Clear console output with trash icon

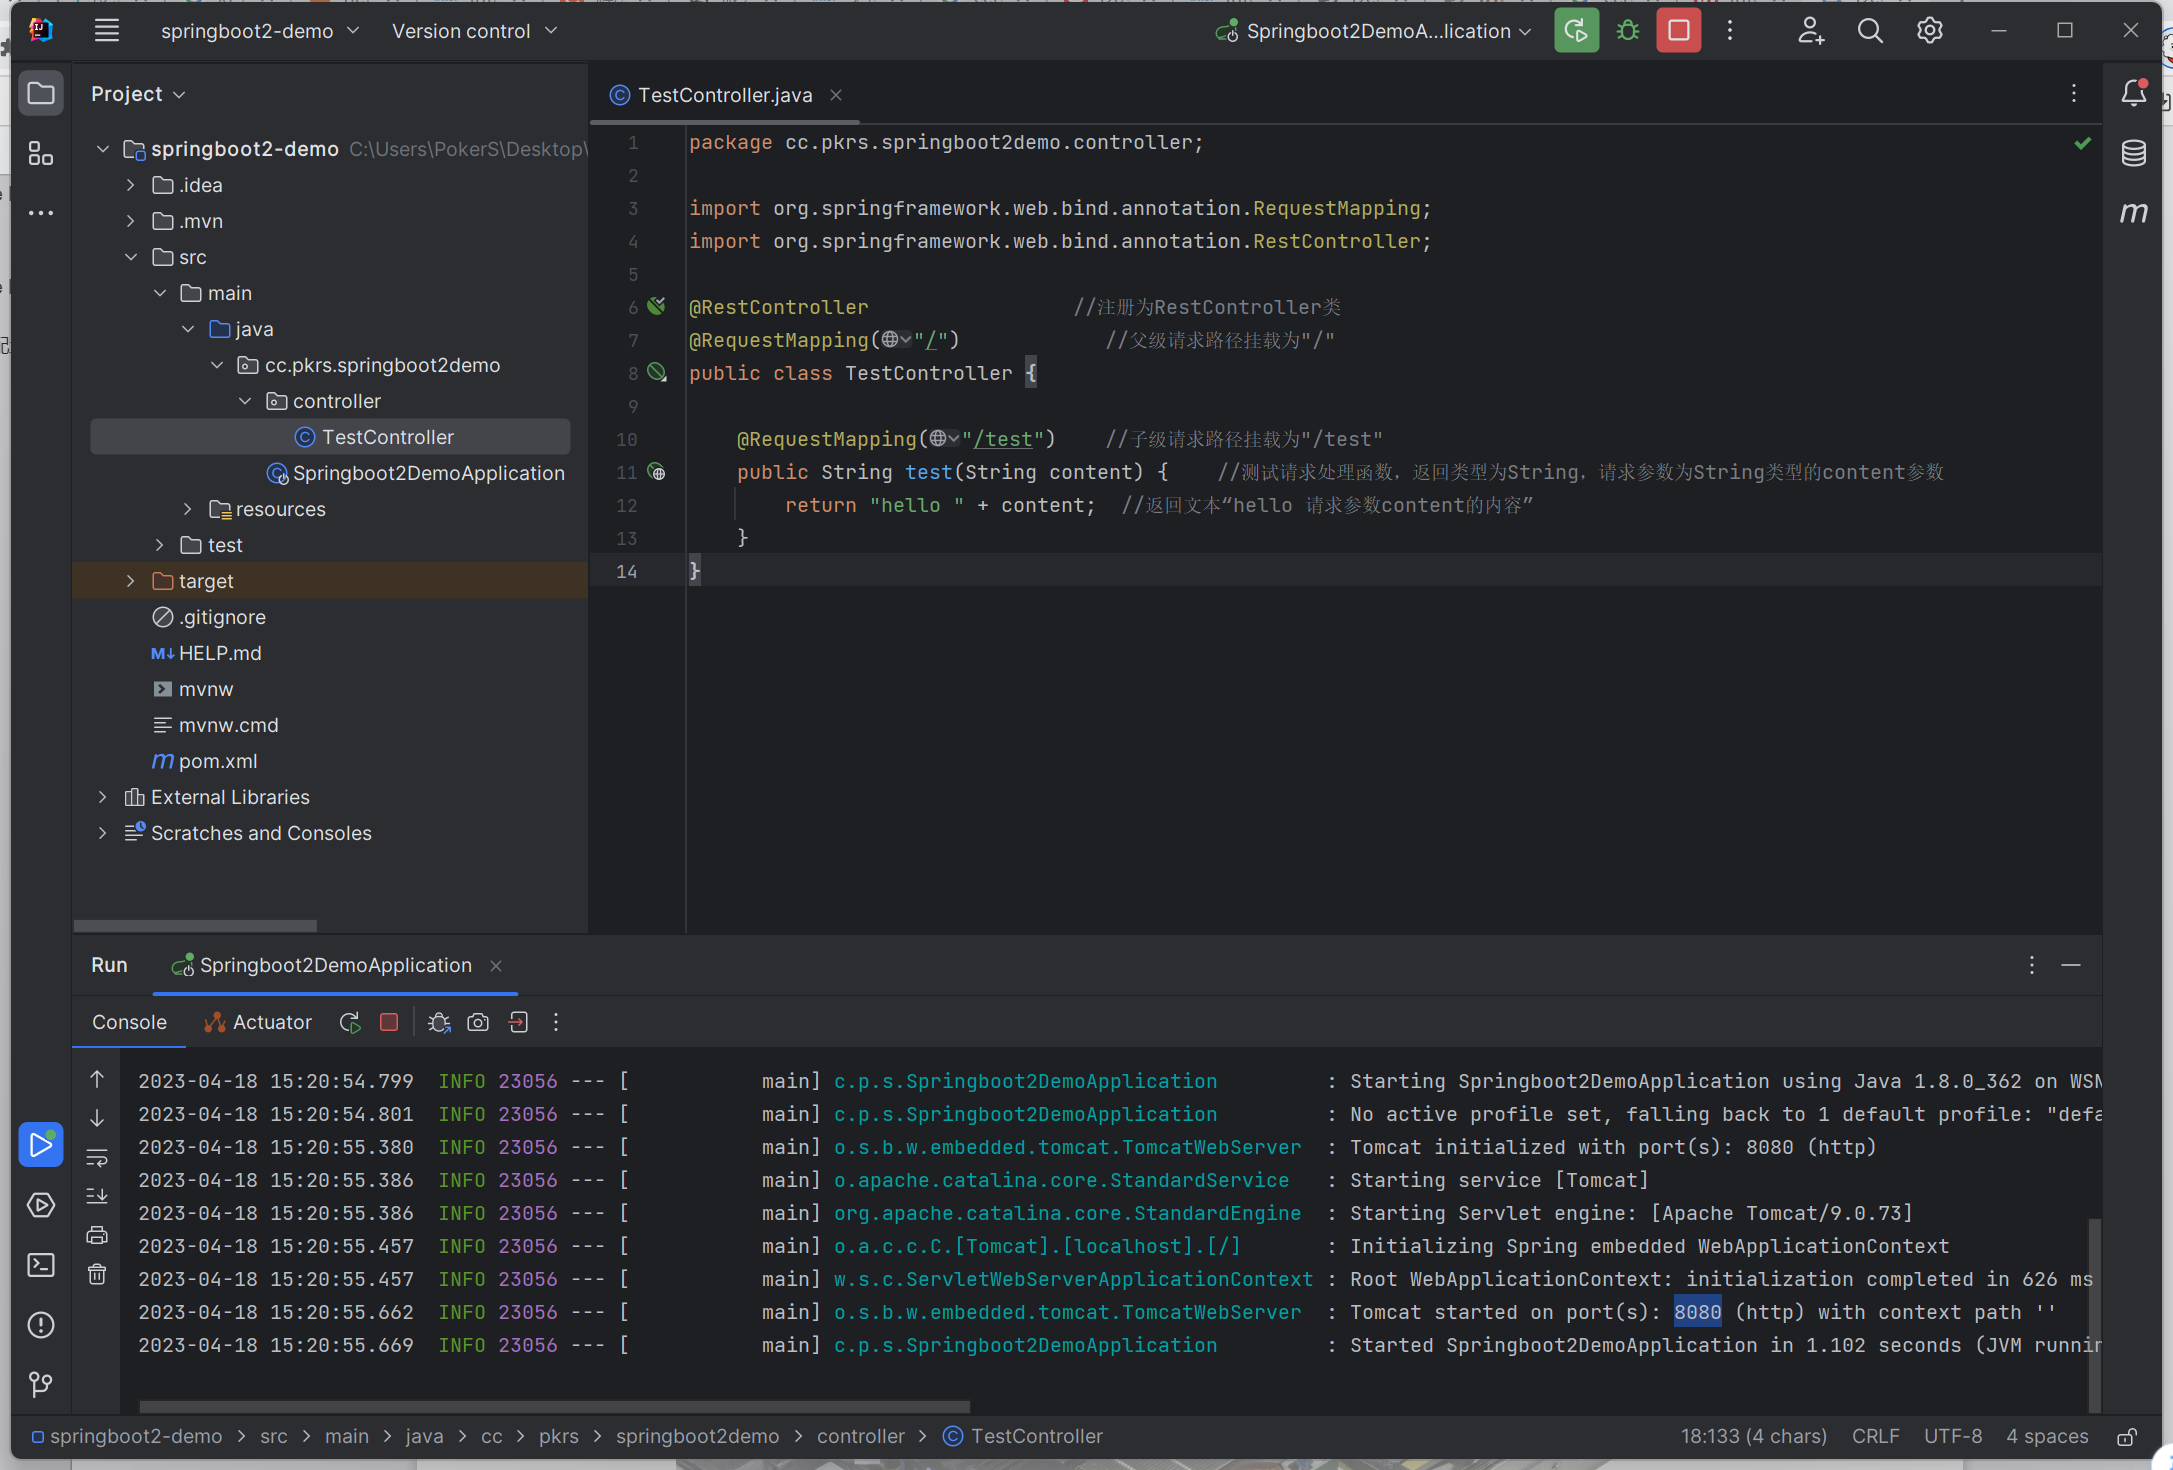click(97, 1274)
